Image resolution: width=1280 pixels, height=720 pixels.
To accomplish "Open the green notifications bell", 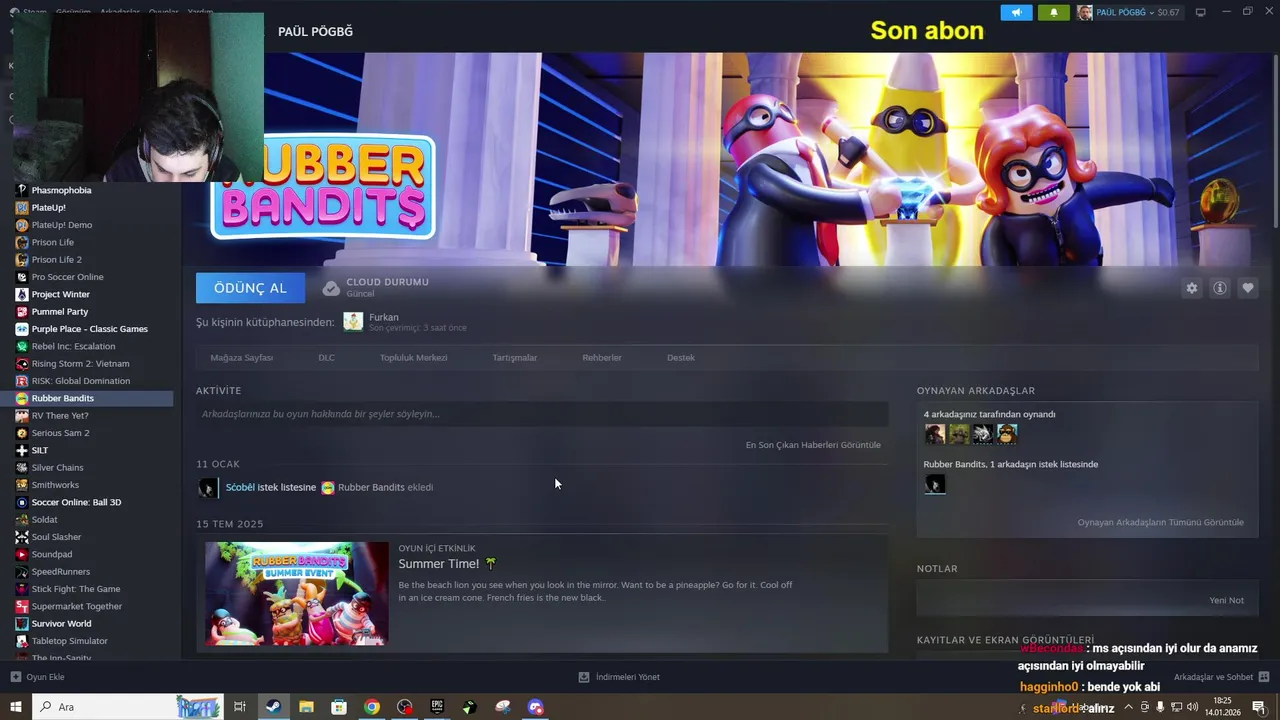I will [x=1053, y=13].
